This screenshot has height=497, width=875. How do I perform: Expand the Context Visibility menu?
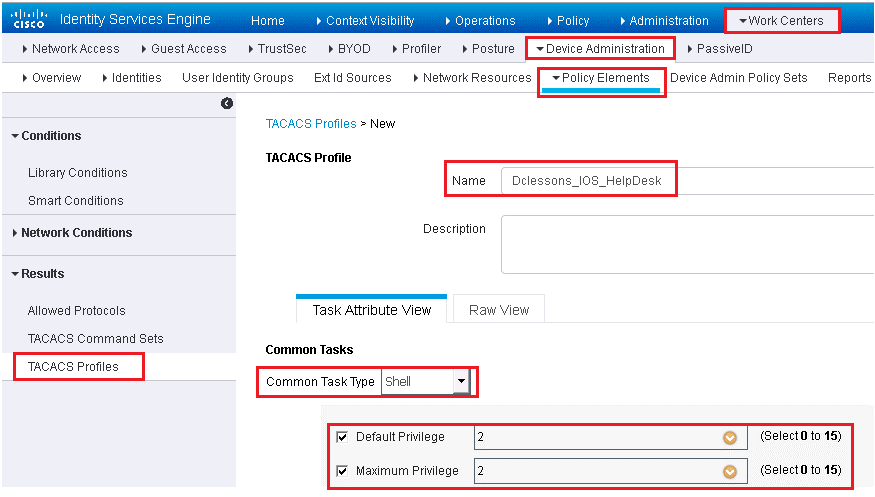click(x=366, y=21)
